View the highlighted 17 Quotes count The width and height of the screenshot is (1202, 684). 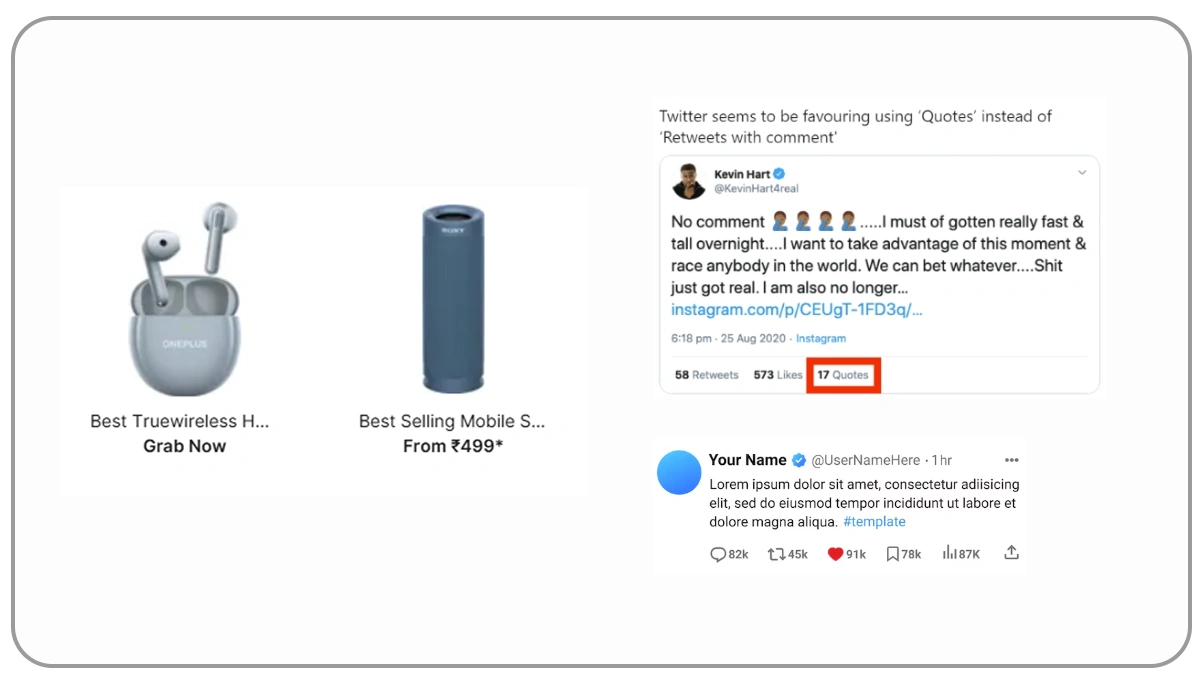click(843, 374)
